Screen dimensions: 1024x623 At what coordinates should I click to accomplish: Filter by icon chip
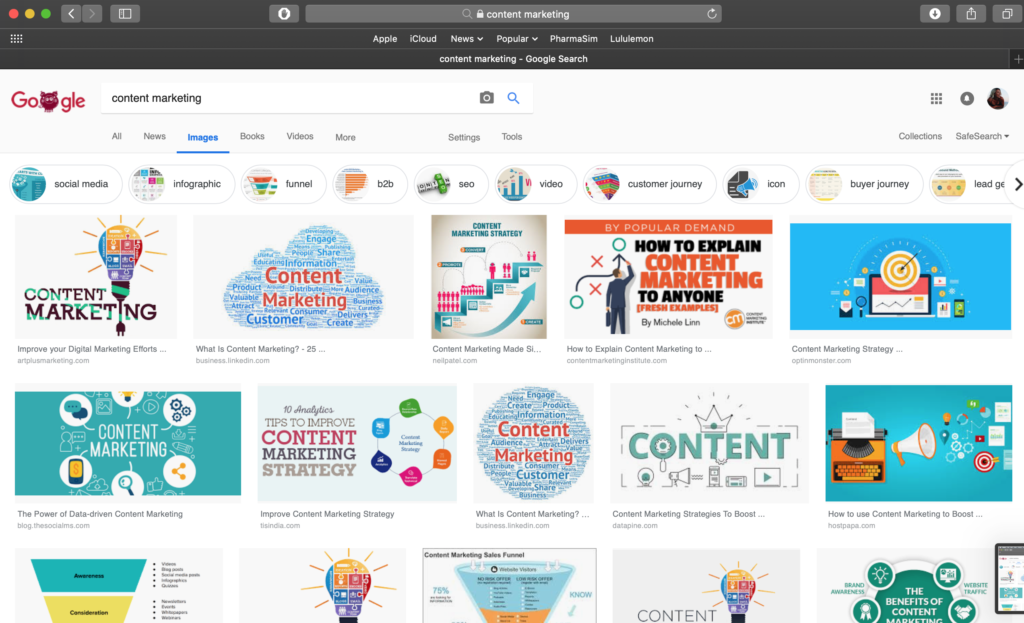click(761, 184)
